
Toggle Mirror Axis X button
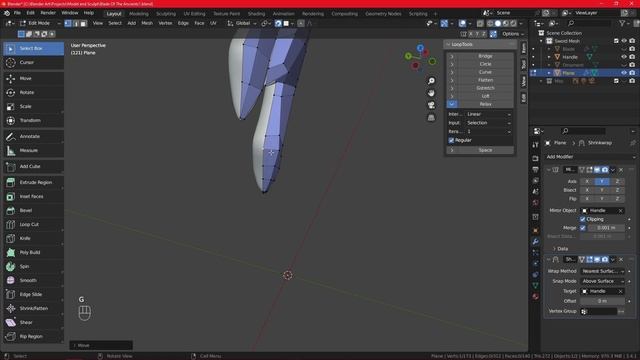pos(587,181)
